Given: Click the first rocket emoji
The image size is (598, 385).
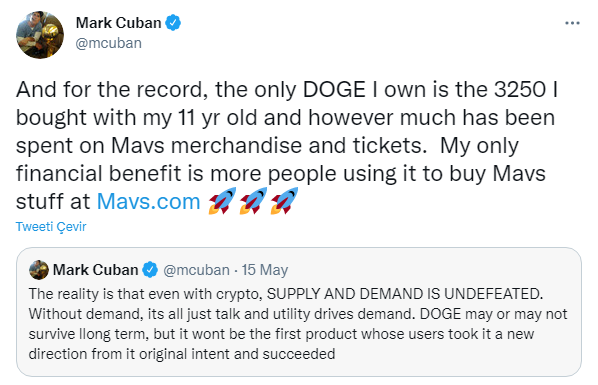Looking at the screenshot, I should [222, 201].
